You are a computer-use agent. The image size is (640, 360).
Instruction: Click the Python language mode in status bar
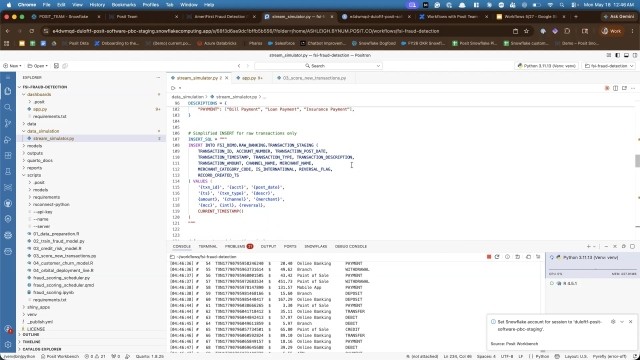coord(542,356)
